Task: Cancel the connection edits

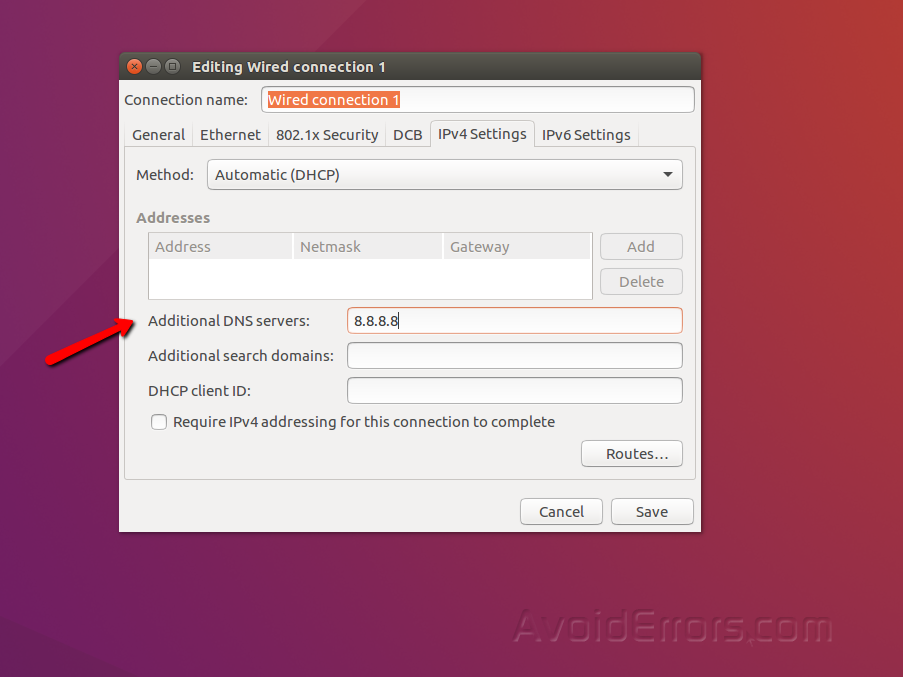Action: click(561, 512)
